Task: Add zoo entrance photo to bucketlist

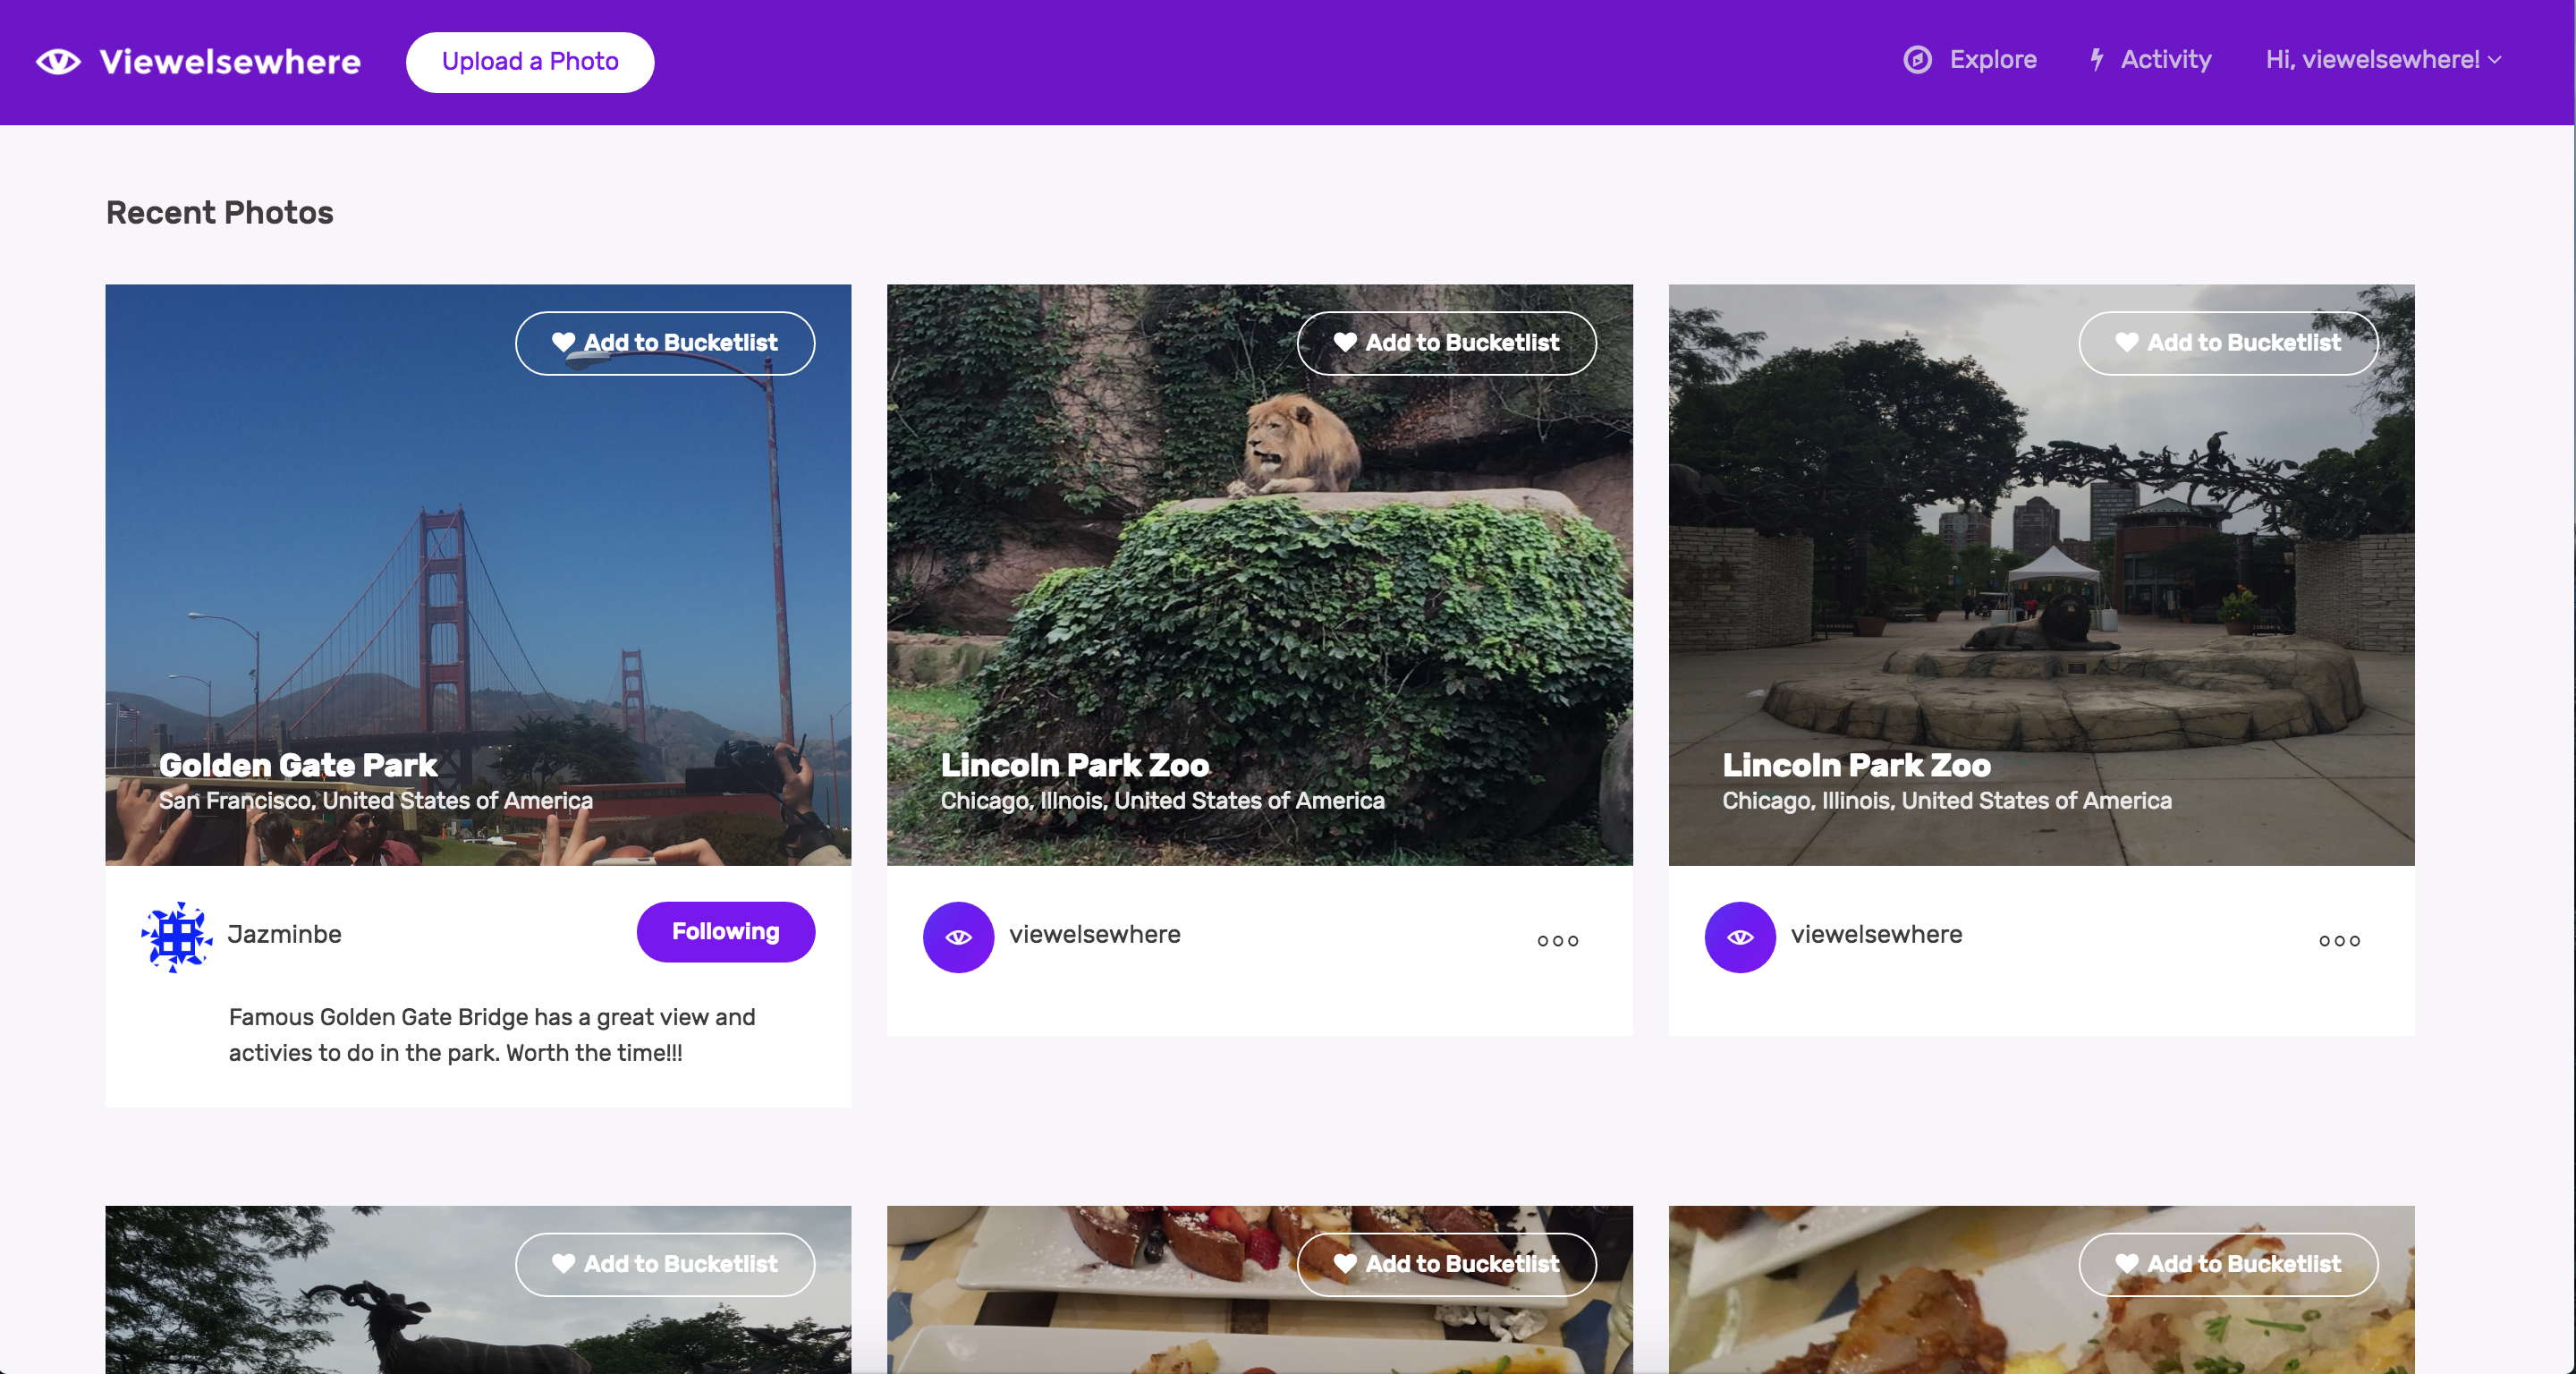Action: [x=2228, y=343]
